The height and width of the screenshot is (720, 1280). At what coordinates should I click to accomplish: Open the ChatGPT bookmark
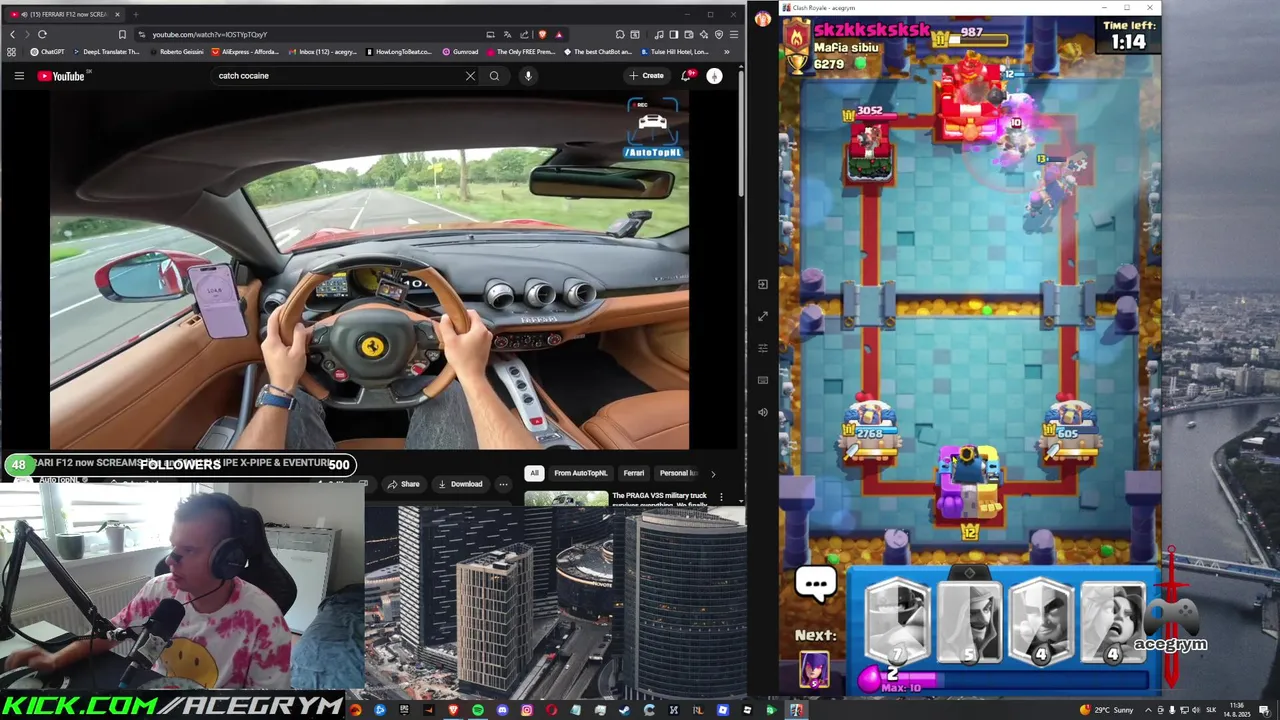tap(47, 52)
